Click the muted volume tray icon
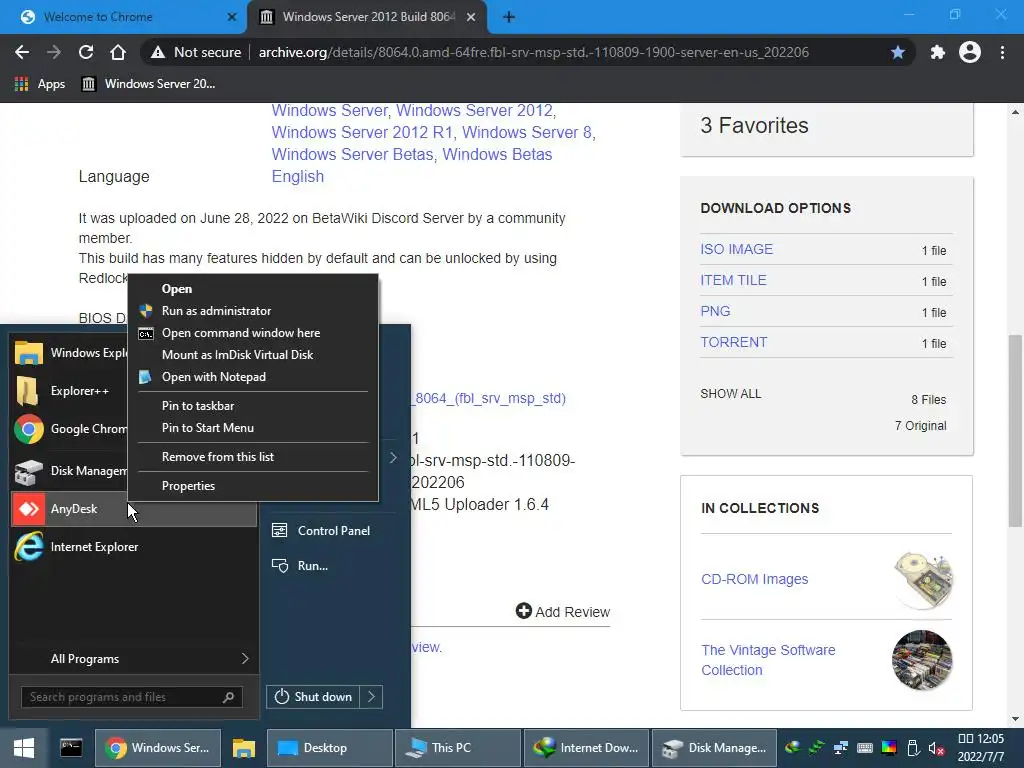1024x768 pixels. tap(936, 748)
